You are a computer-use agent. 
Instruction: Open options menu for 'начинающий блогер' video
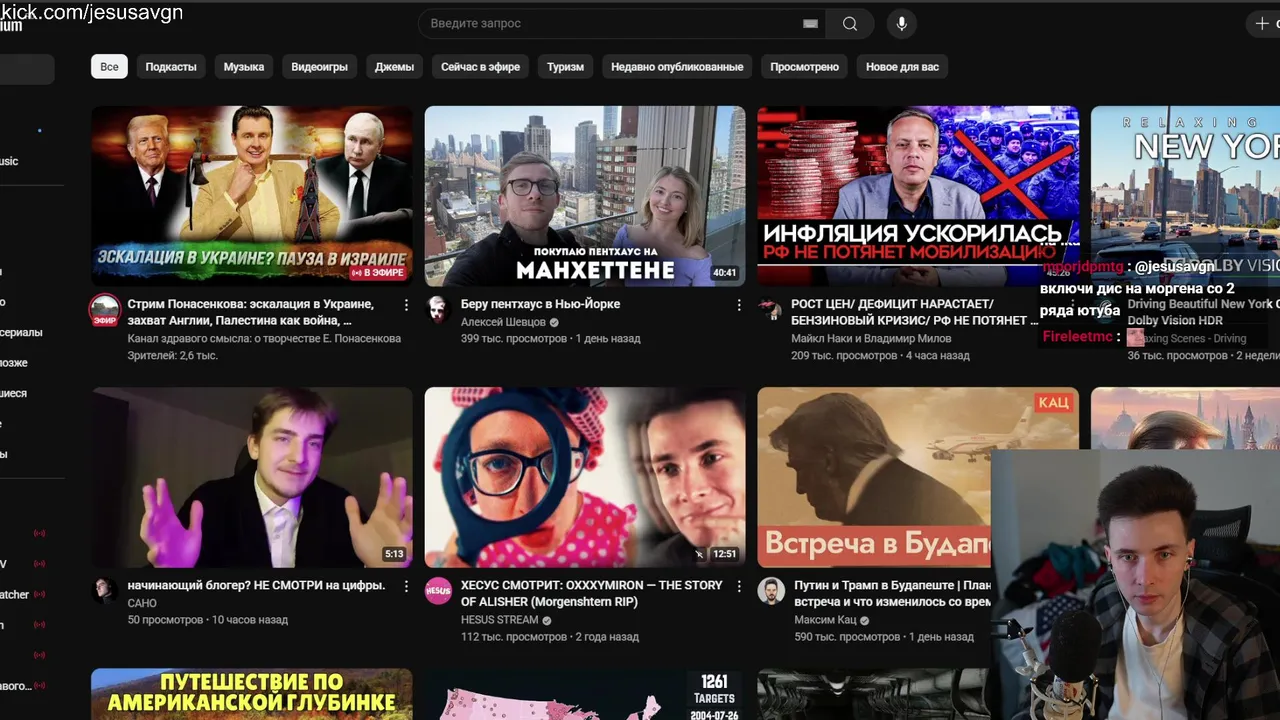click(406, 586)
